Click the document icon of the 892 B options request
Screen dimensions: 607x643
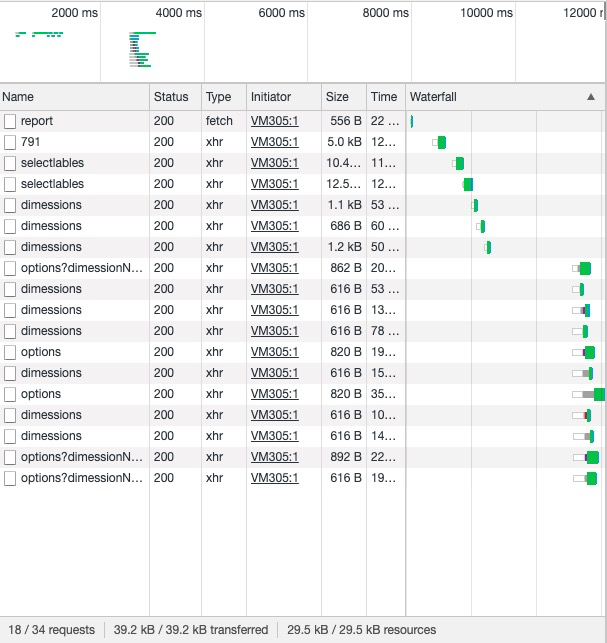(10, 457)
